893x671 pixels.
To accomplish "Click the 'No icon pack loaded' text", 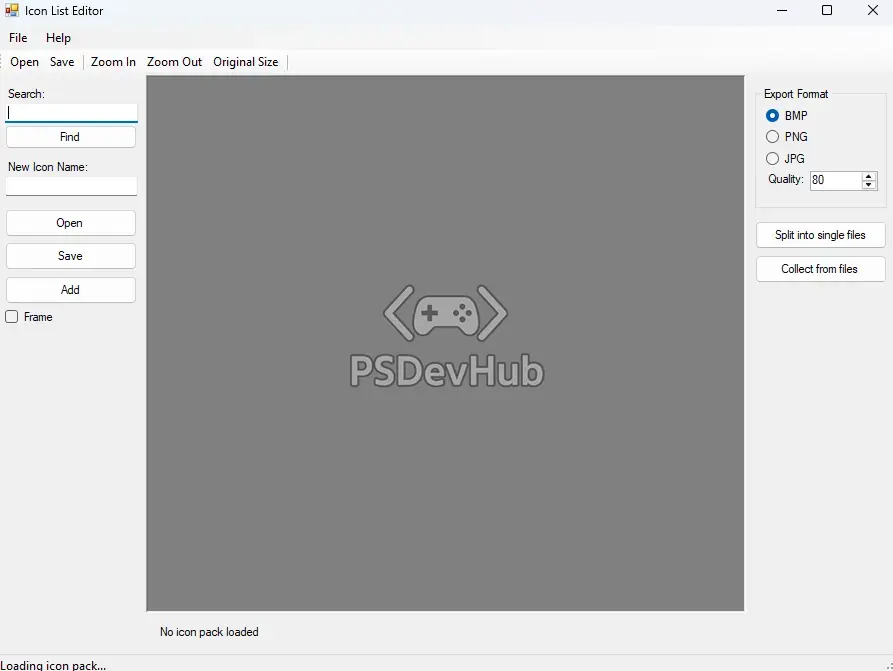I will (x=209, y=632).
